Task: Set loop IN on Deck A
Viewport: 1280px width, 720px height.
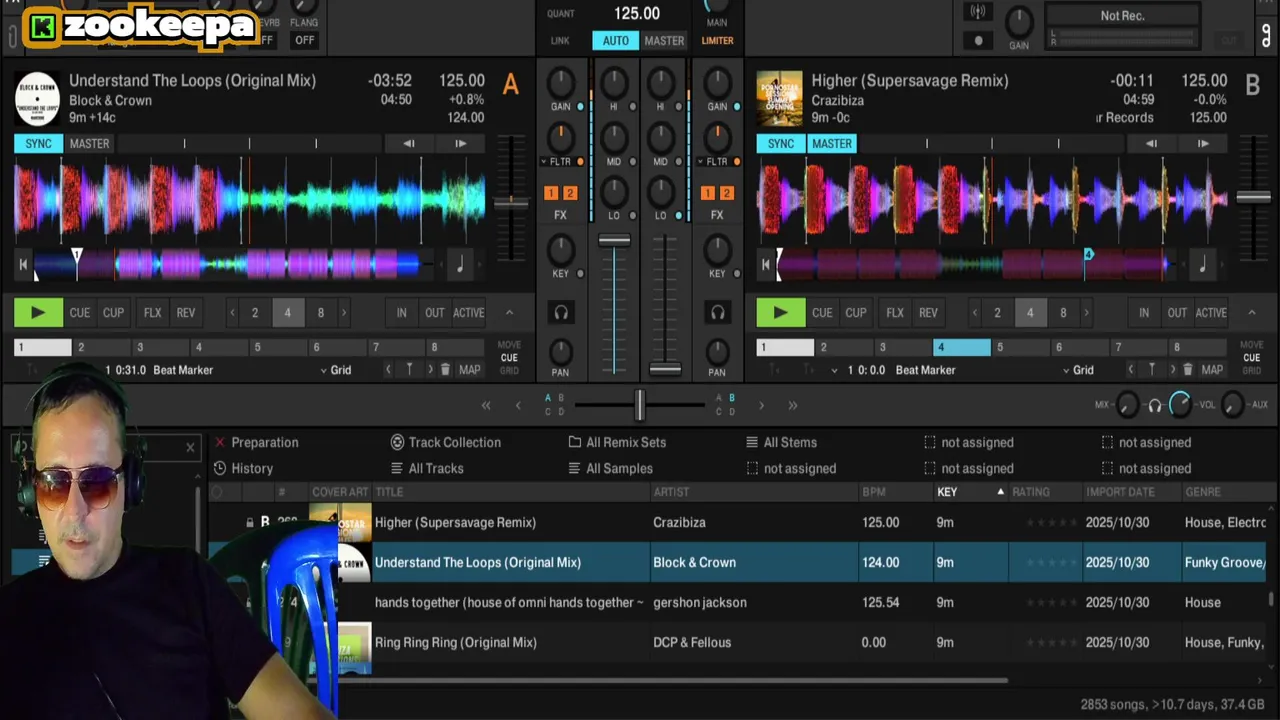Action: (401, 313)
